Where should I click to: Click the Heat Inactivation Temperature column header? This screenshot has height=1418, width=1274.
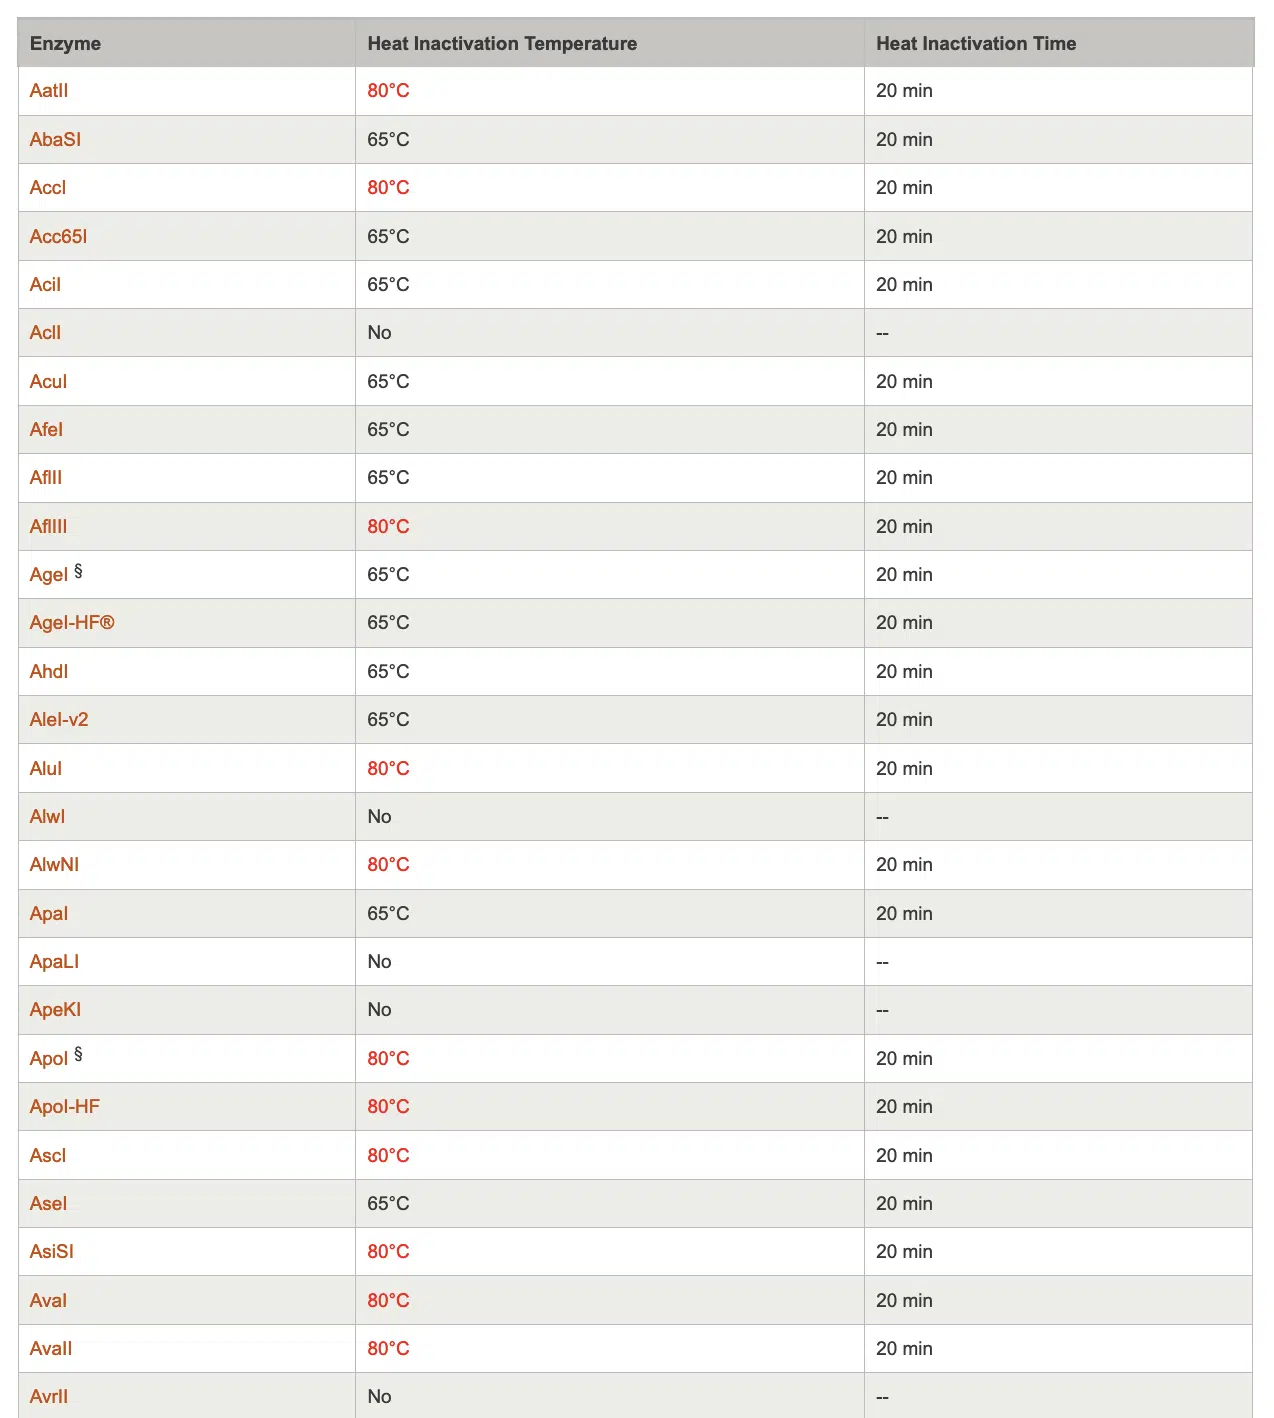(502, 44)
